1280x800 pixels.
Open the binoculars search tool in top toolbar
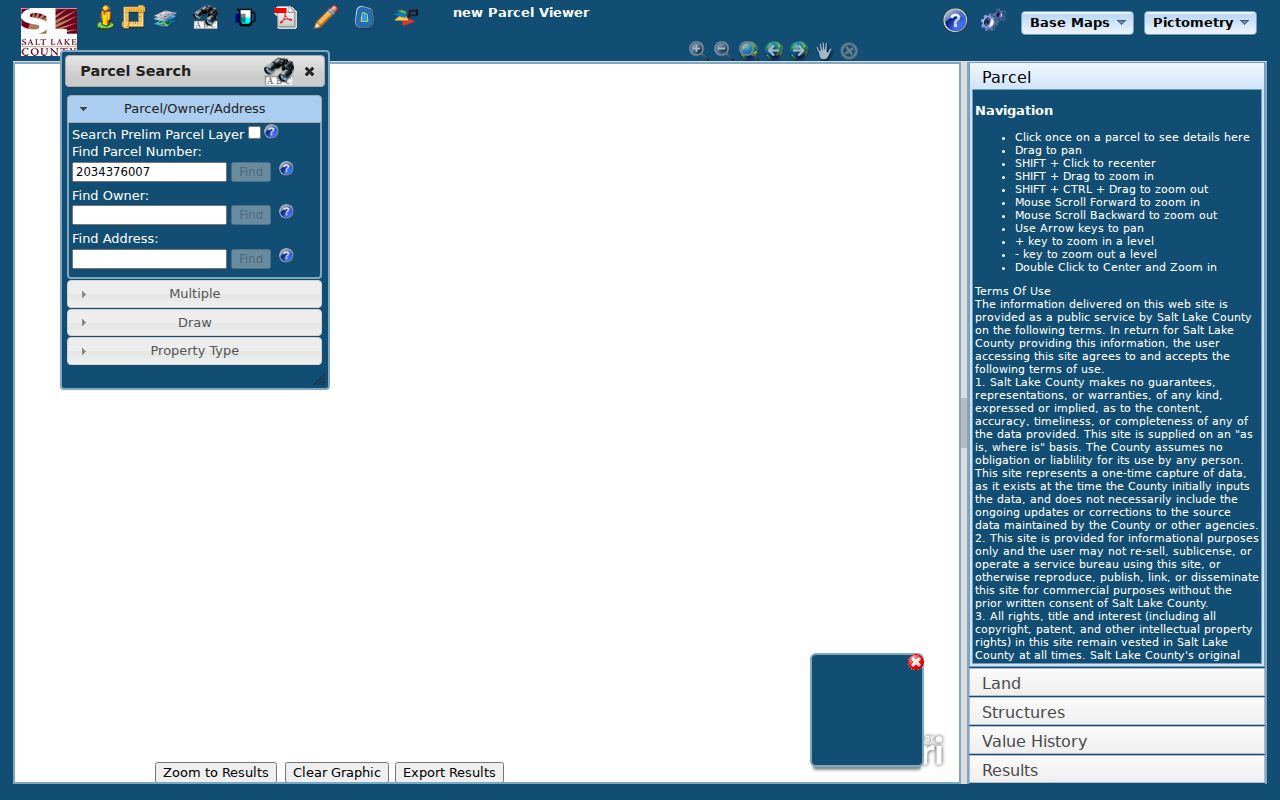[x=205, y=17]
